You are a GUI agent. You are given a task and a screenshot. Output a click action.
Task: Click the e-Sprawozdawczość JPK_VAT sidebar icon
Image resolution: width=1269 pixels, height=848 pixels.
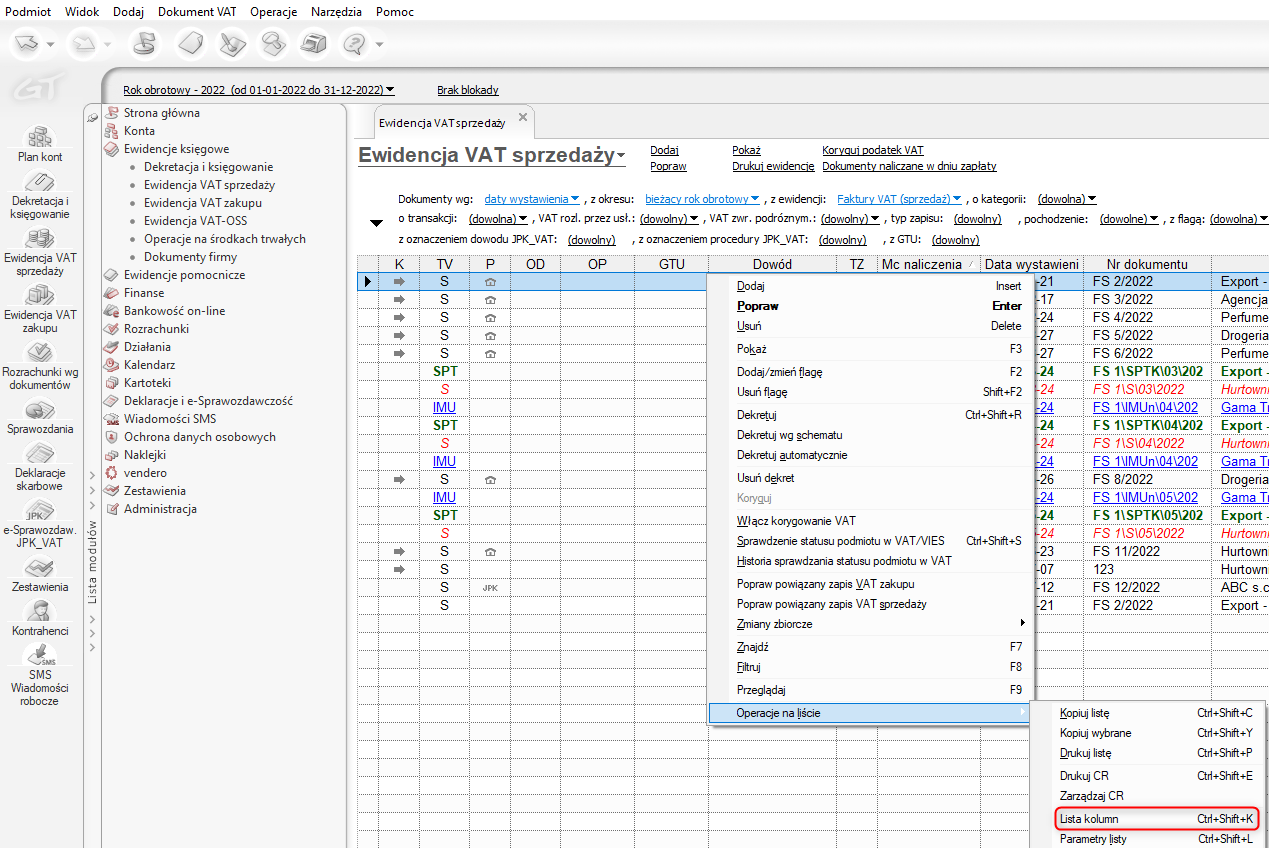40,514
